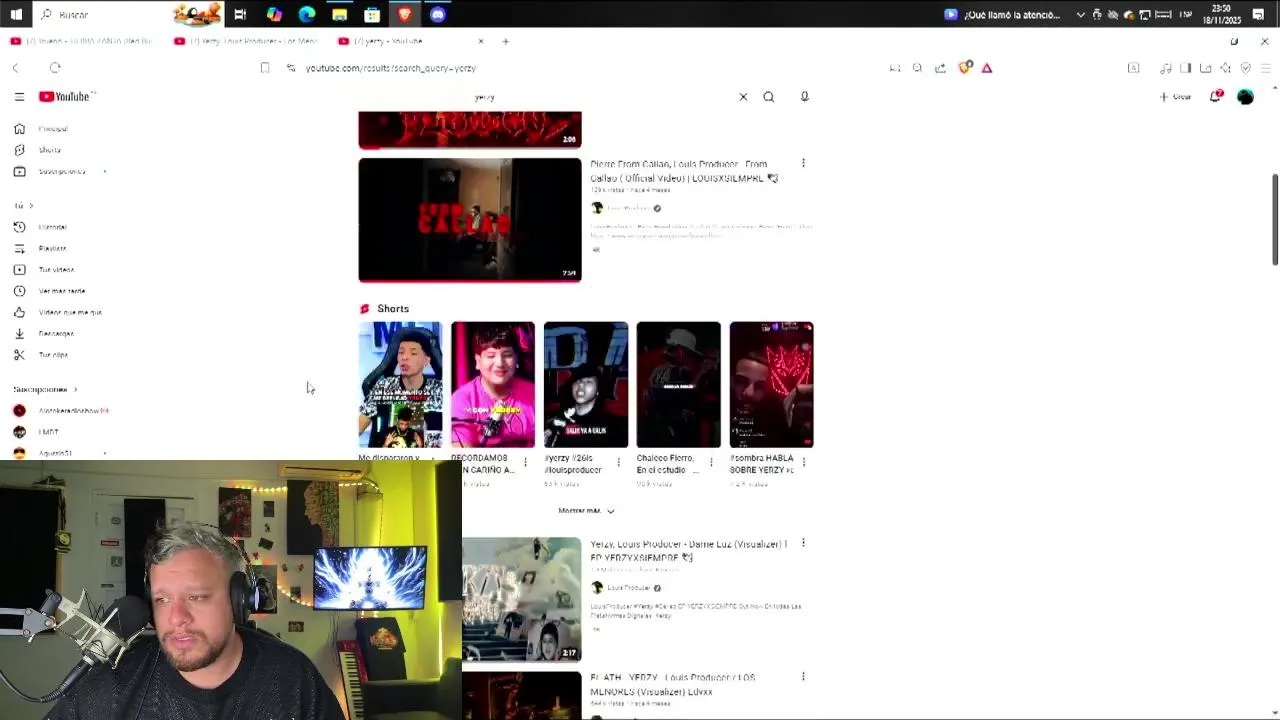This screenshot has width=1280, height=720.
Task: Expand Windows system tray overflow chevron
Action: (1081, 15)
